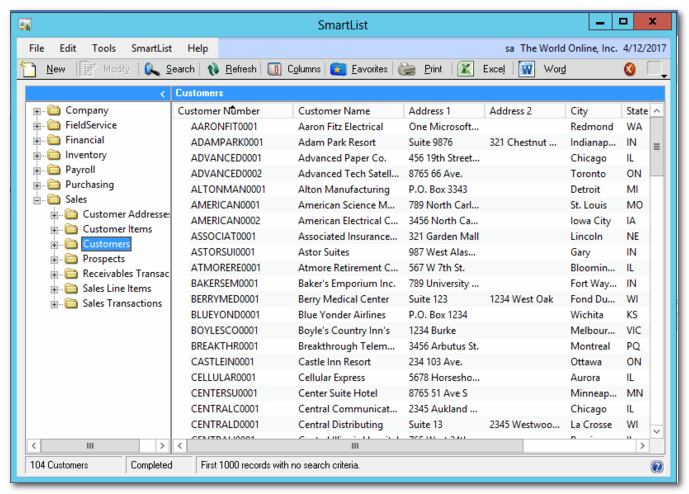Viewport: 689px width, 494px height.
Task: Expand the Purchasing tree node
Action: tap(37, 185)
